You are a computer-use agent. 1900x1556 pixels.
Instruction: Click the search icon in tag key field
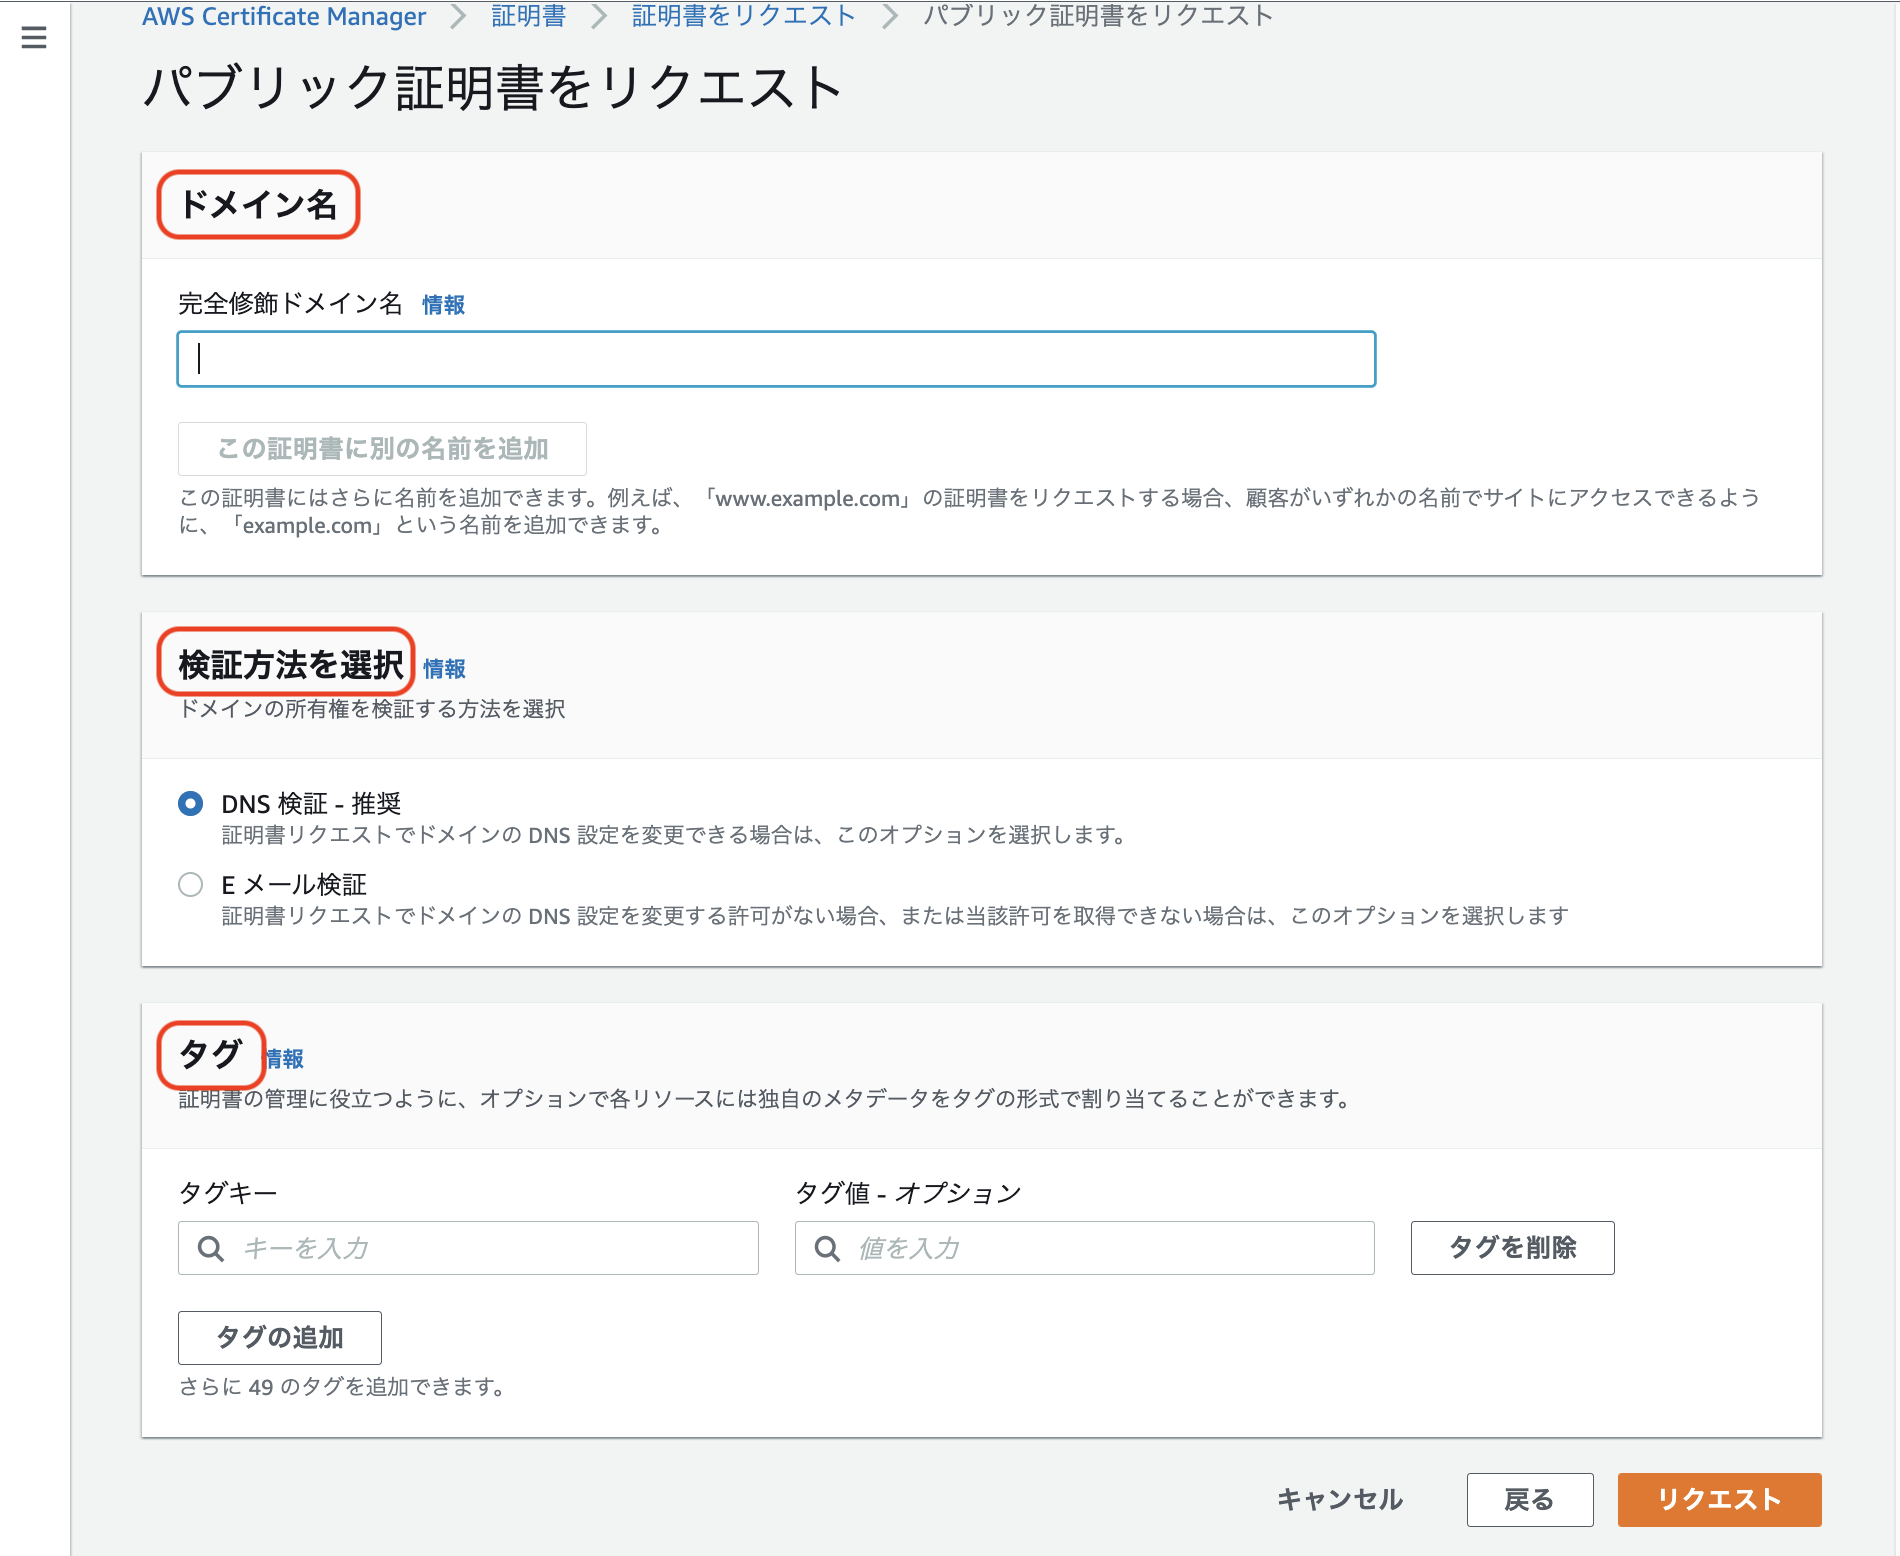click(x=211, y=1248)
